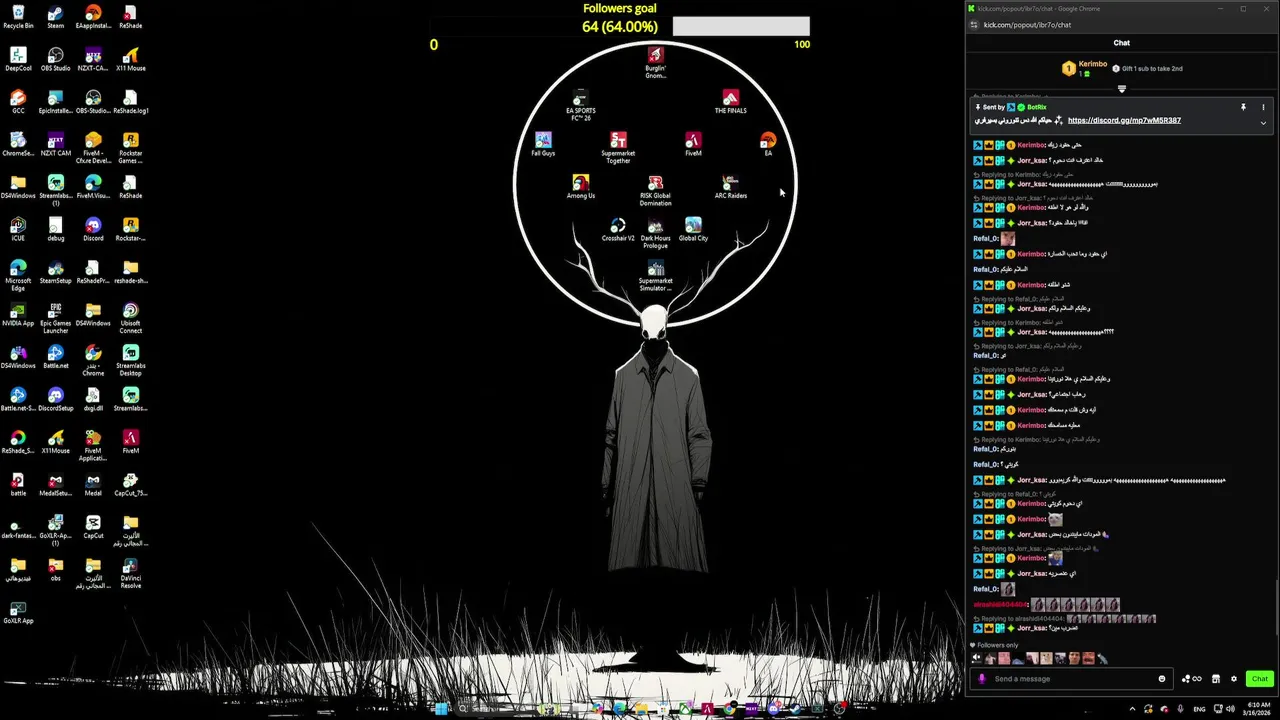Open the Battle.net desktop shortcut

tap(55, 357)
